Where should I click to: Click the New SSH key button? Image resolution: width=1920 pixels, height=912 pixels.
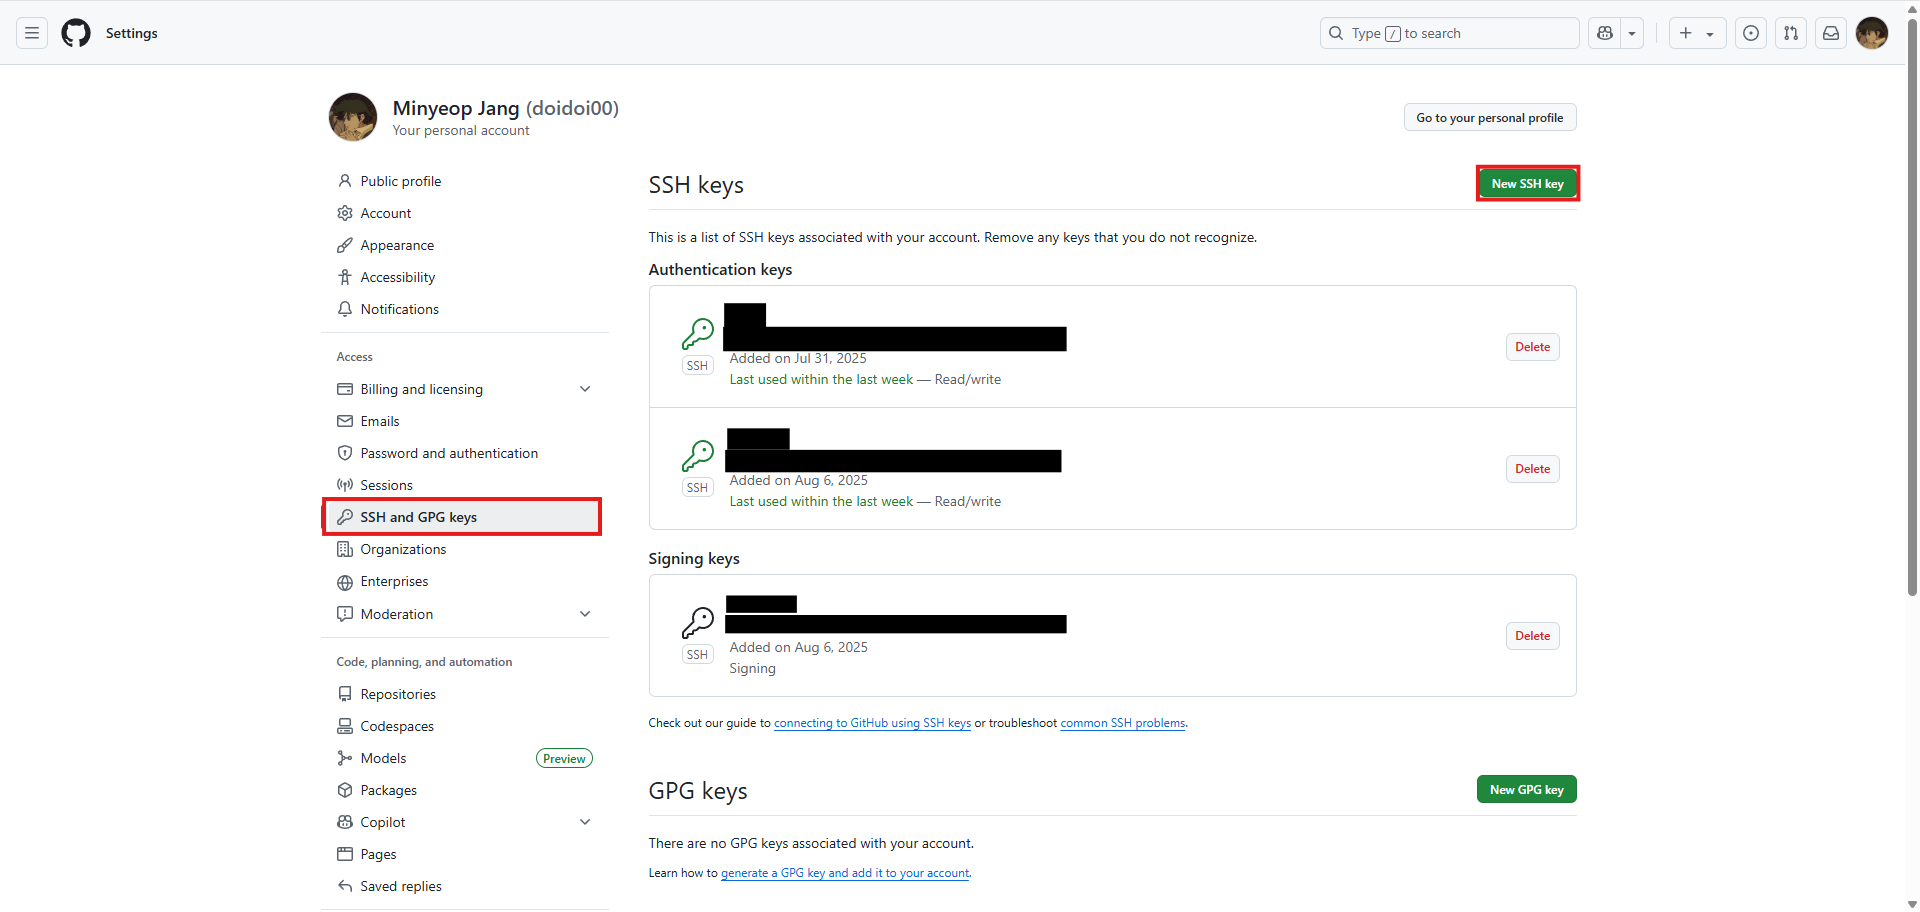coord(1527,184)
